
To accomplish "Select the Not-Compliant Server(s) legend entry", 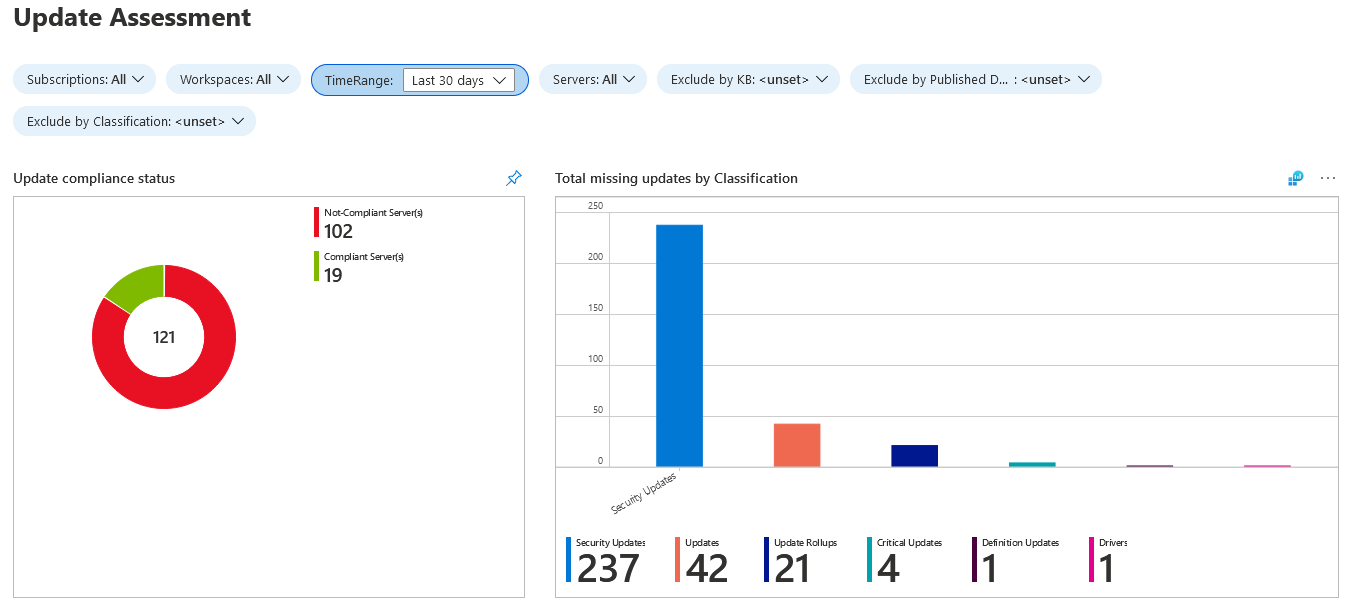I will 369,223.
